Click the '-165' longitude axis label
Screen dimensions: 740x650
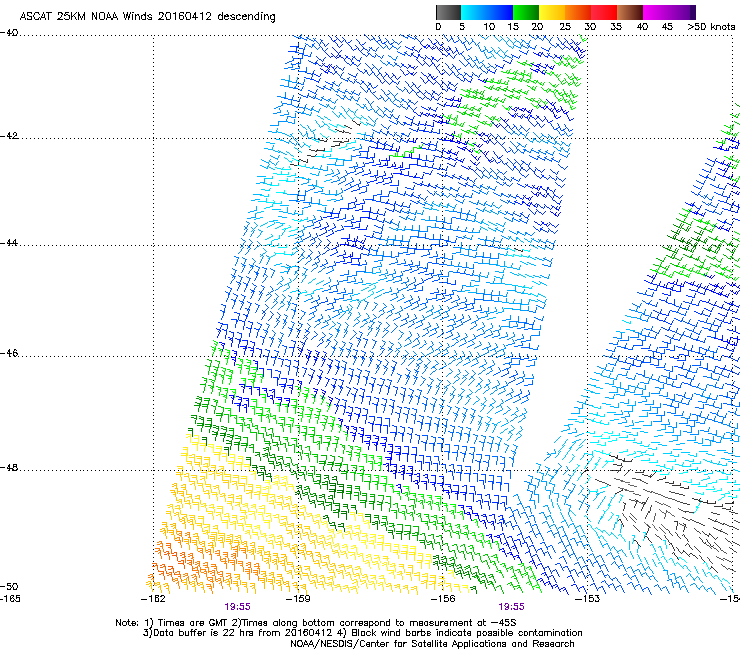[10, 599]
